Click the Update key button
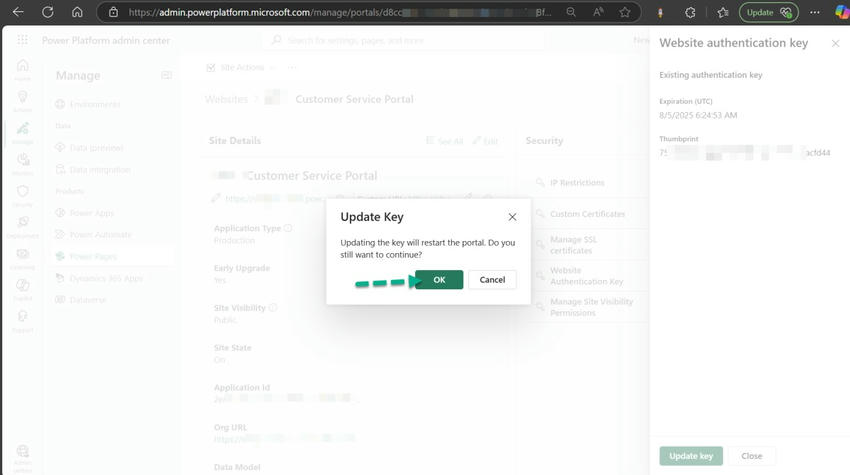Screen dimensions: 850x475 pos(691,456)
